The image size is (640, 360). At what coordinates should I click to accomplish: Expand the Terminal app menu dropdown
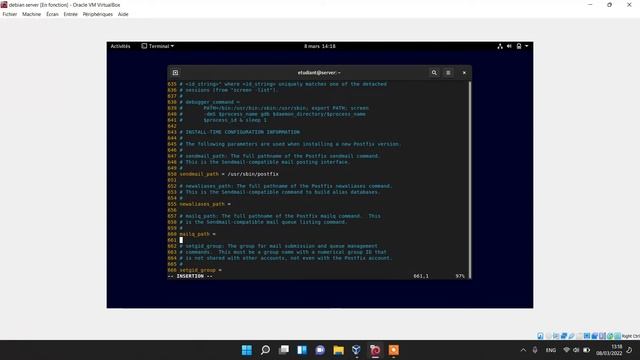(158, 46)
